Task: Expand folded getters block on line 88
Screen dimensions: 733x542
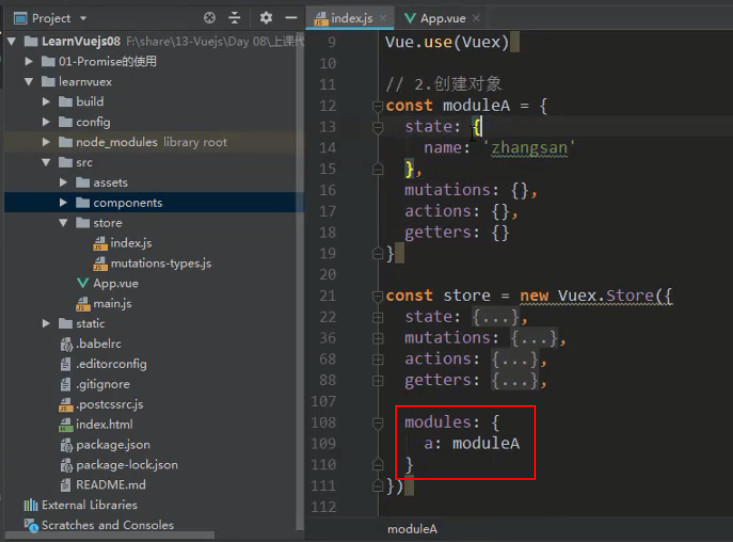Action: (x=378, y=381)
